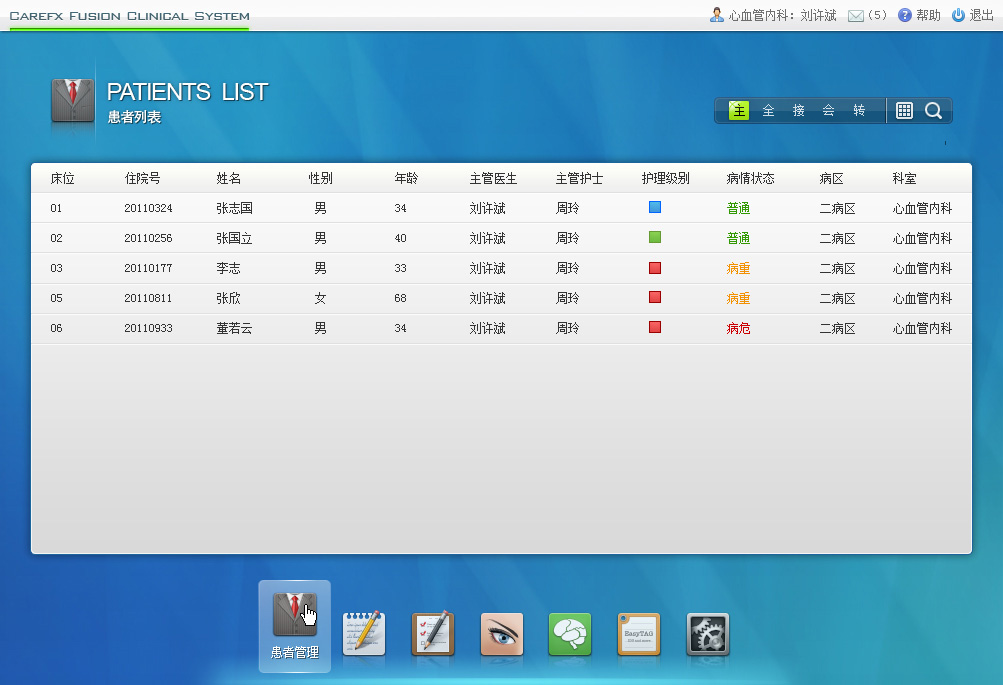Click bed number 03
The height and width of the screenshot is (685, 1003).
click(x=56, y=269)
